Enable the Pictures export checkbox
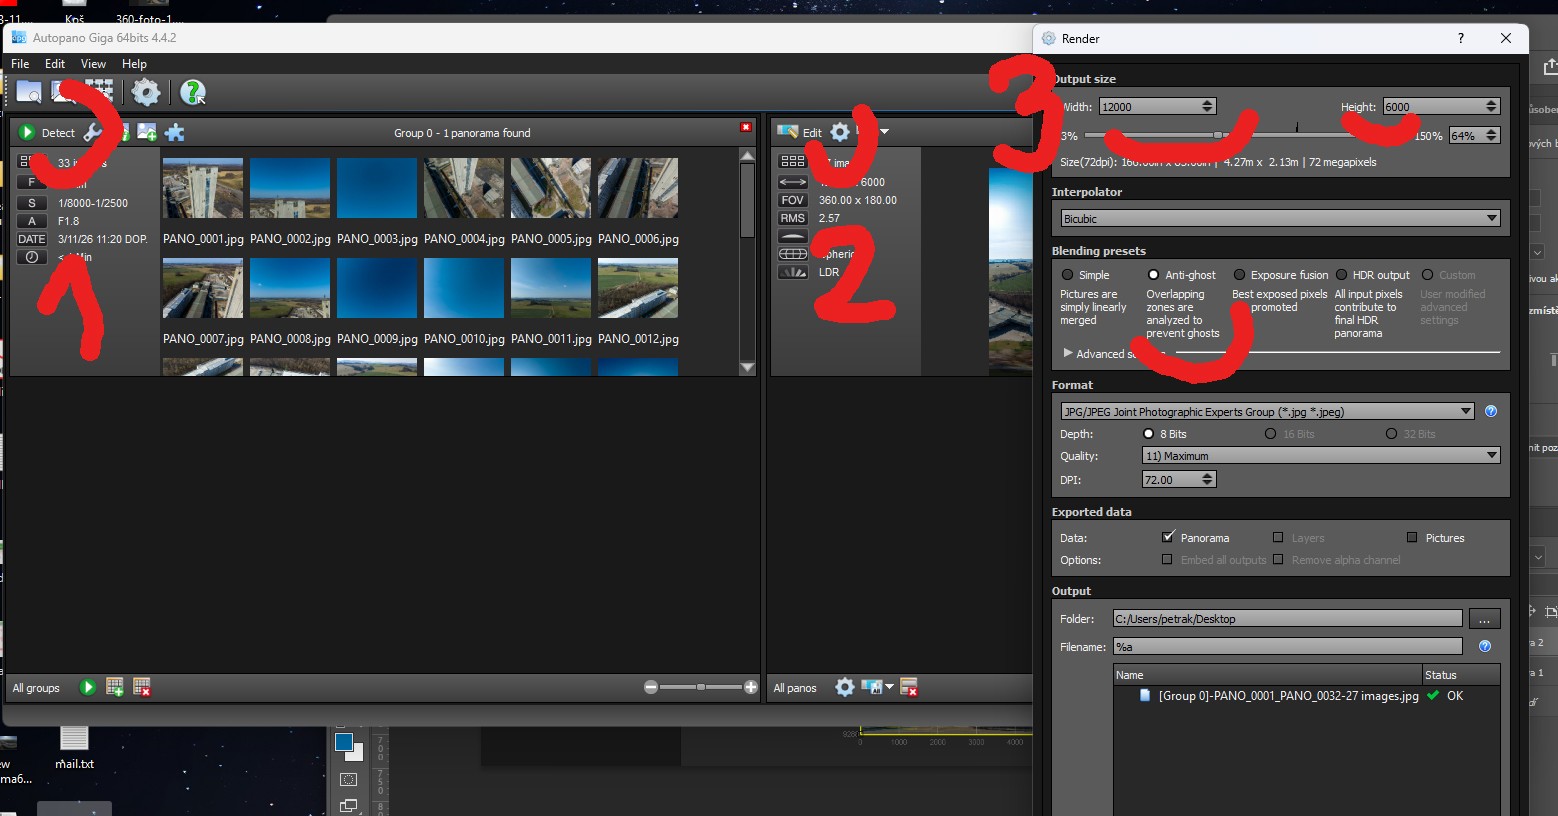This screenshot has height=816, width=1558. click(1412, 537)
